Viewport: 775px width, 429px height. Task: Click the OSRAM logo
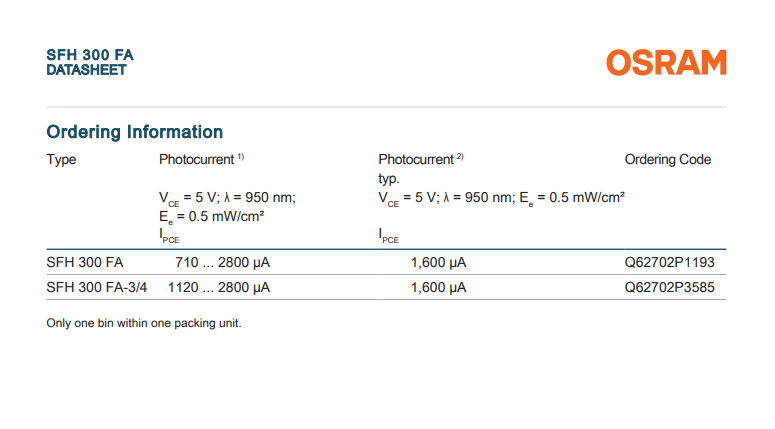[666, 62]
